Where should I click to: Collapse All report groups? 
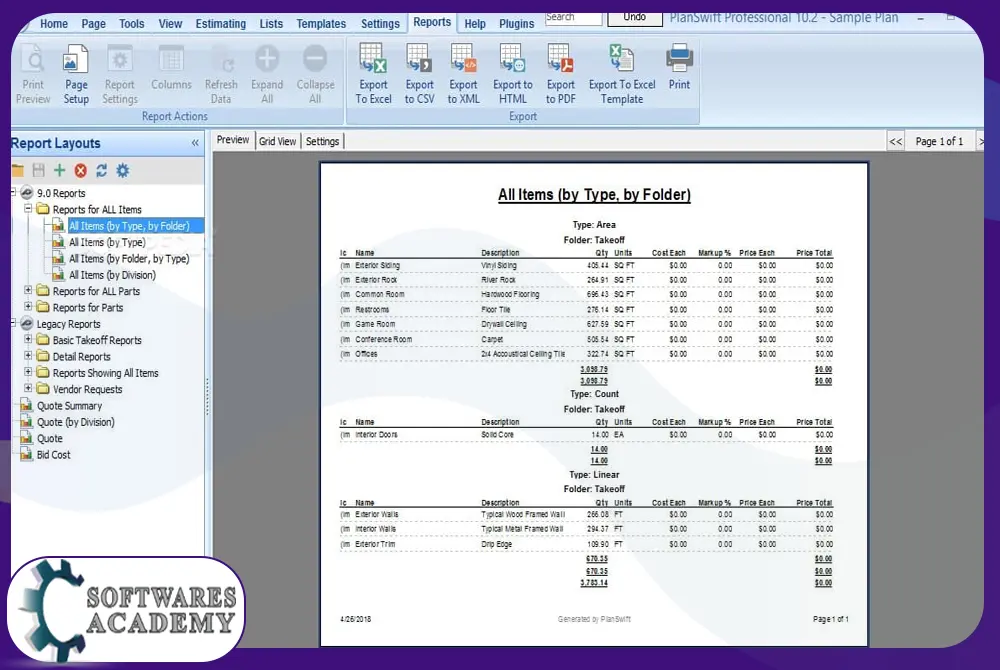point(315,75)
